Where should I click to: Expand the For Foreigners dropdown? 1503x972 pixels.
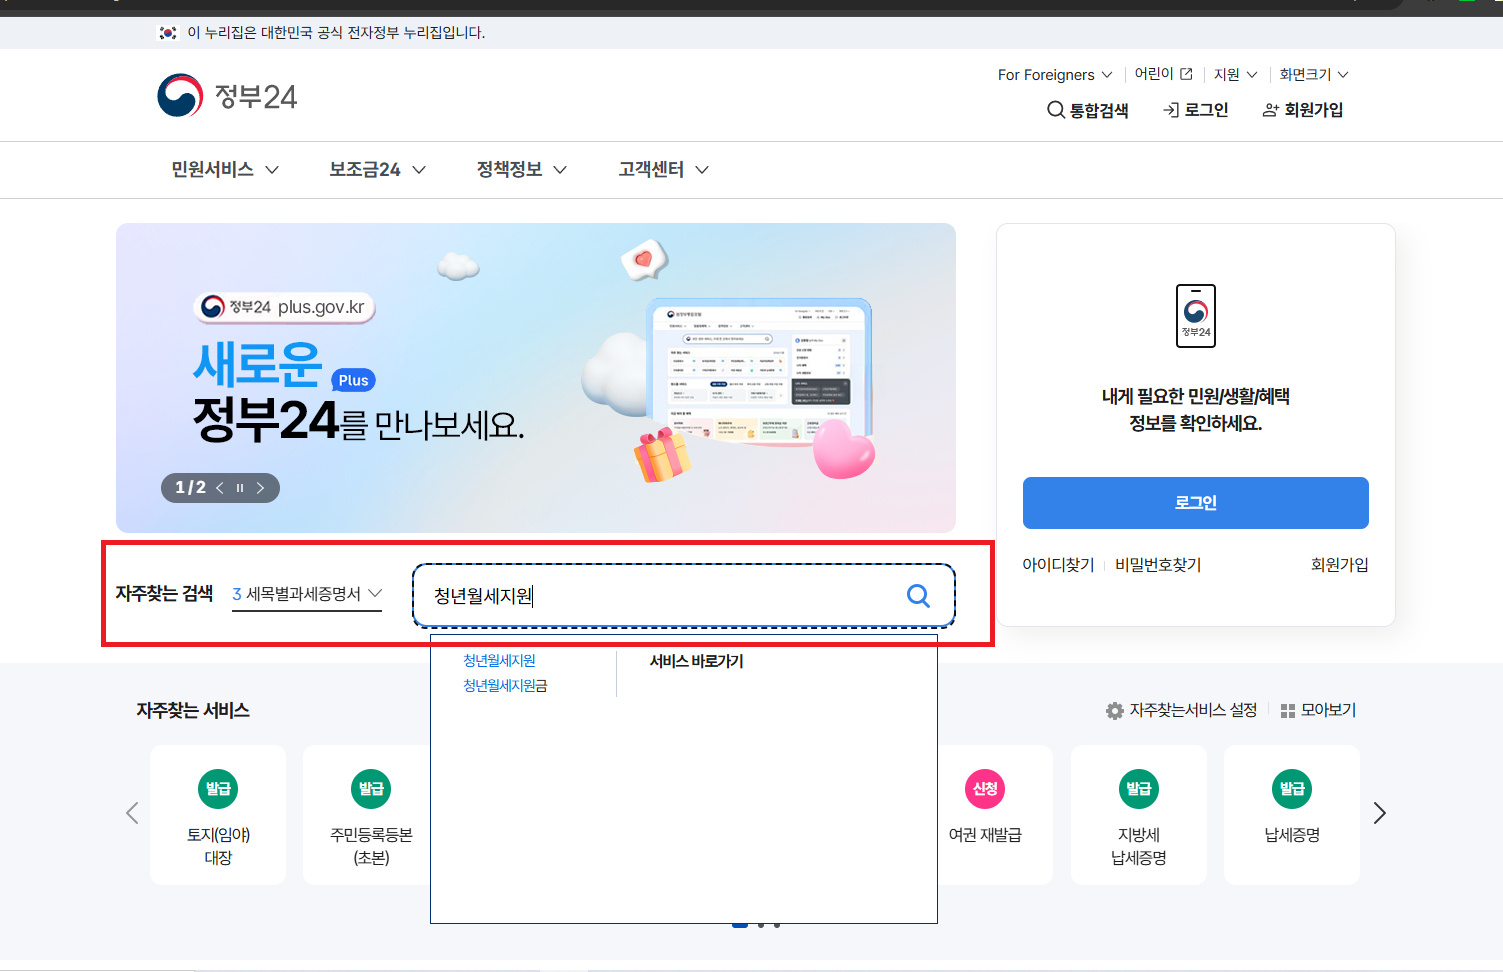click(1055, 75)
